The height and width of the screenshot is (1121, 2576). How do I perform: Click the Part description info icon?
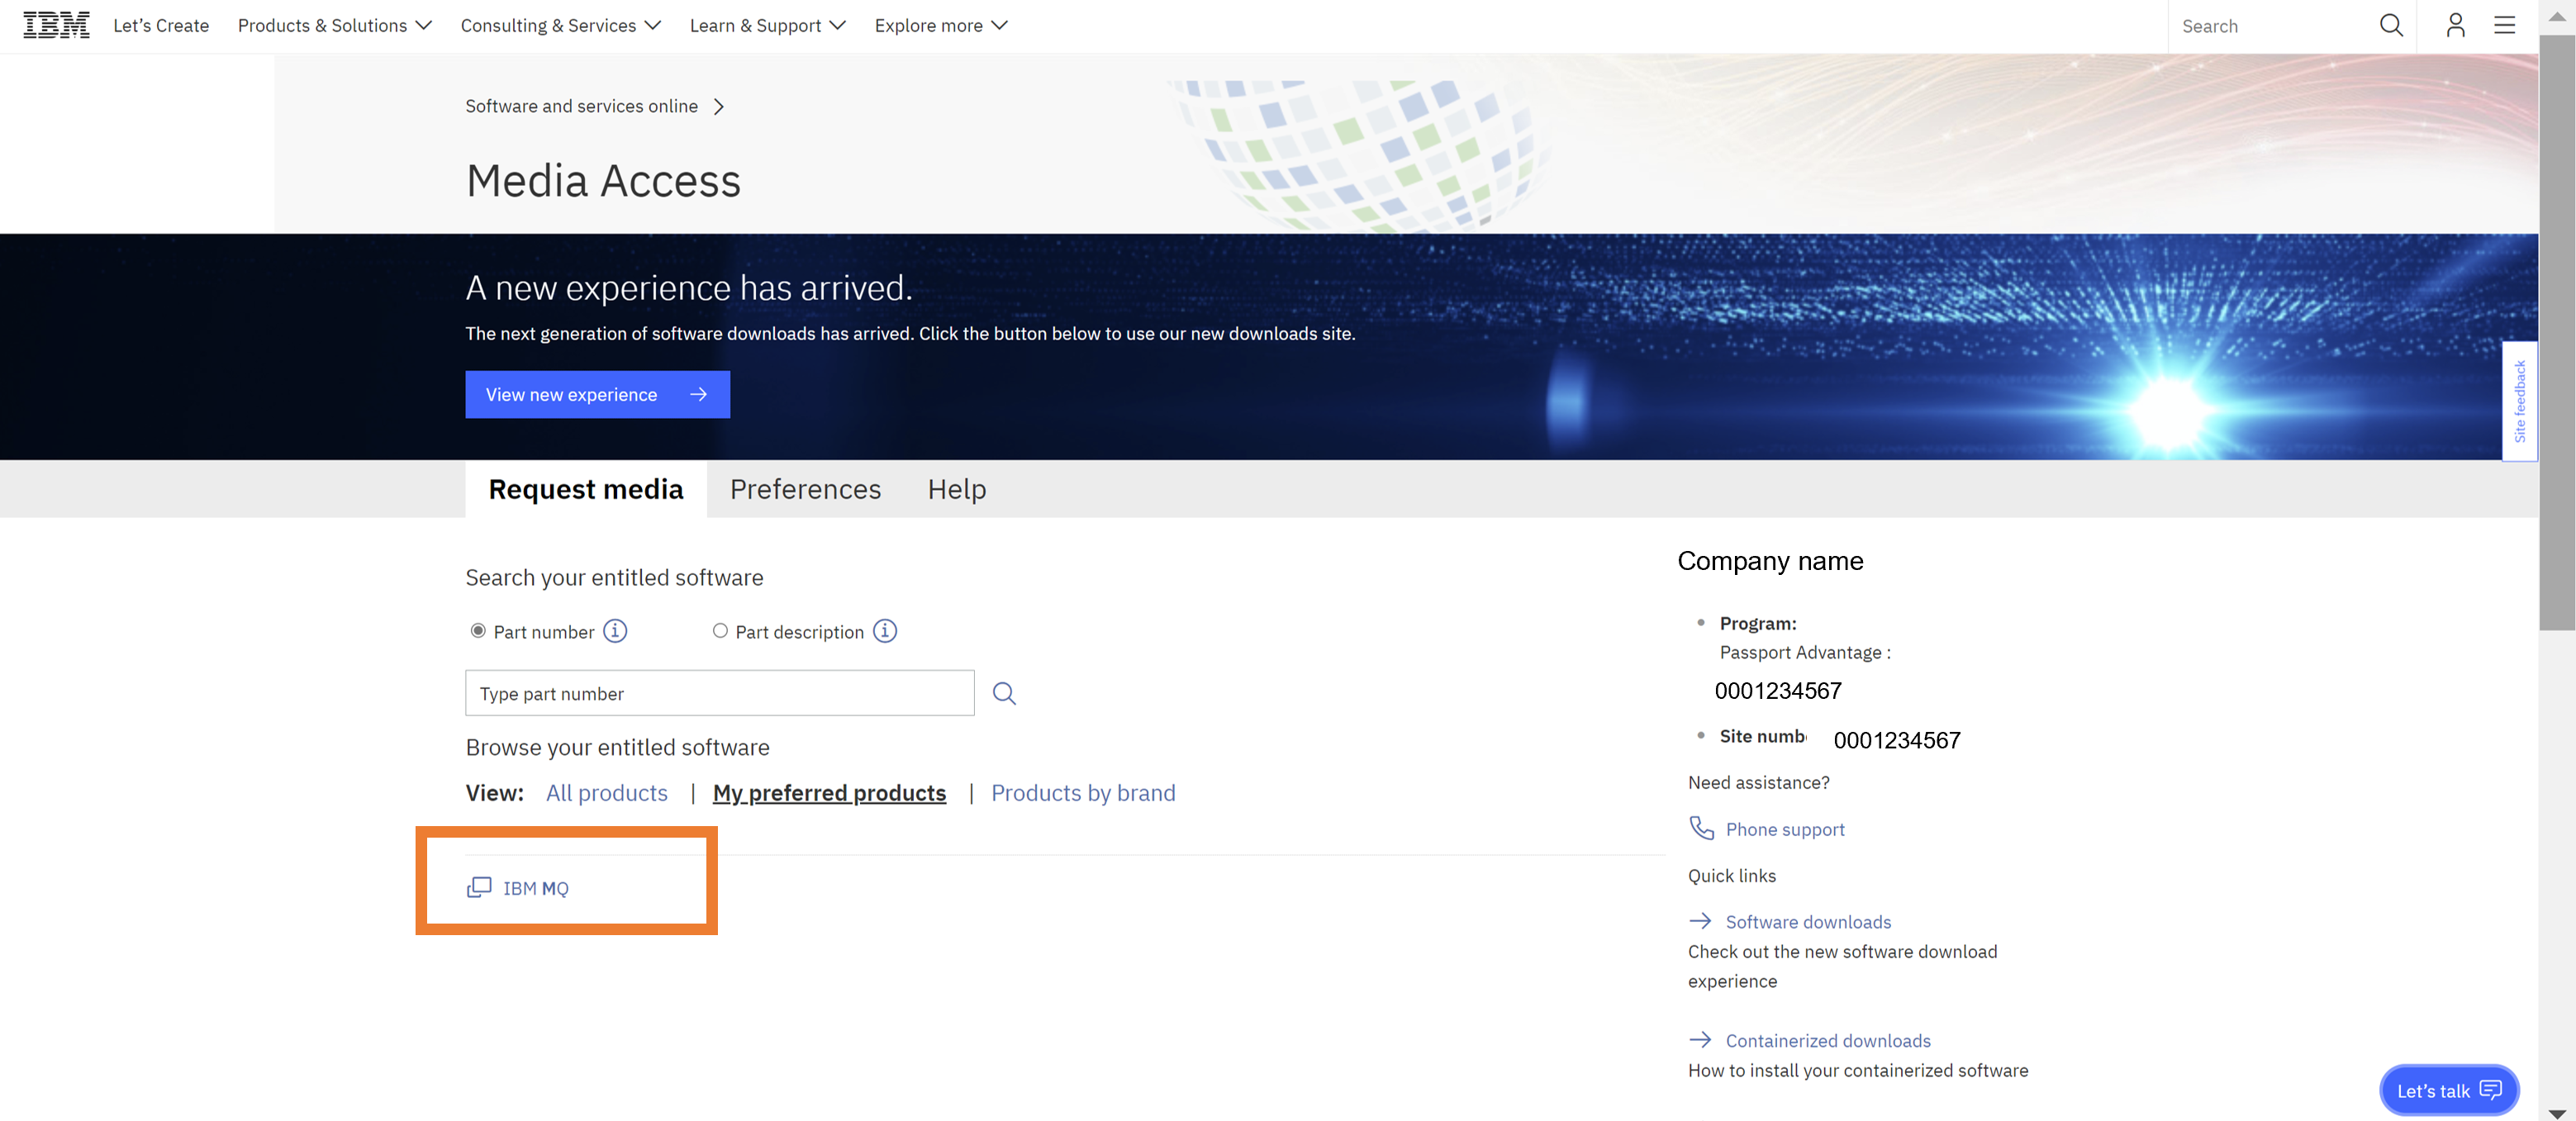(885, 631)
